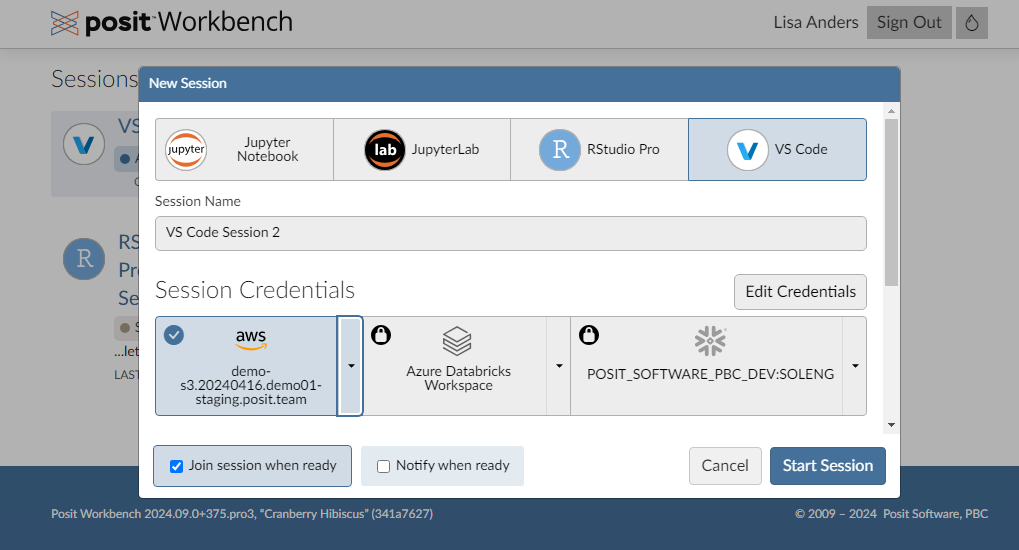Click the AWS logo
The image size is (1019, 550).
[x=251, y=339]
